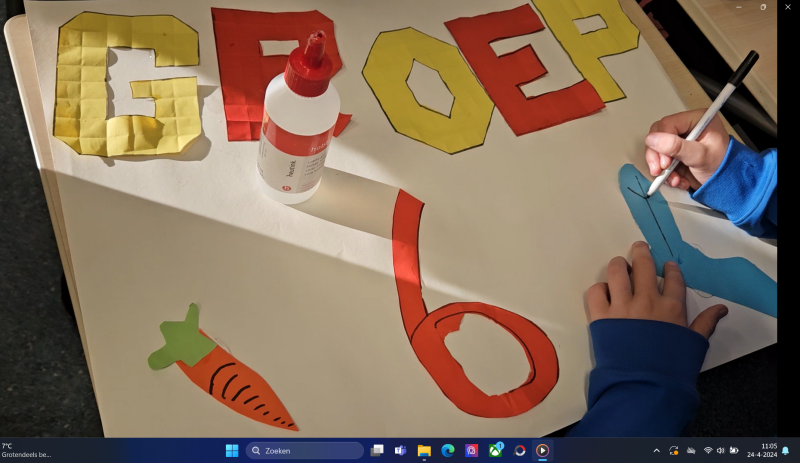800x463 pixels.
Task: Open the weather widget showing 7°C
Action: [27, 450]
